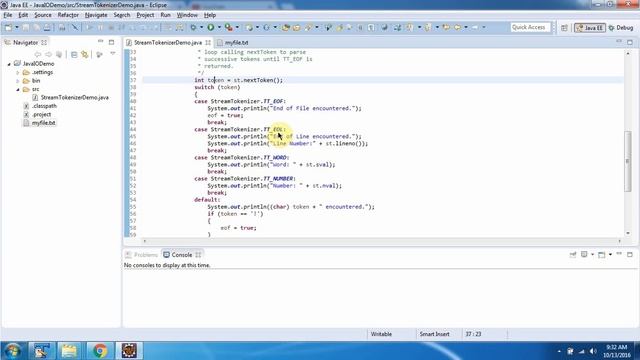
Task: Click the Smart Insert status entry
Action: coord(434,334)
